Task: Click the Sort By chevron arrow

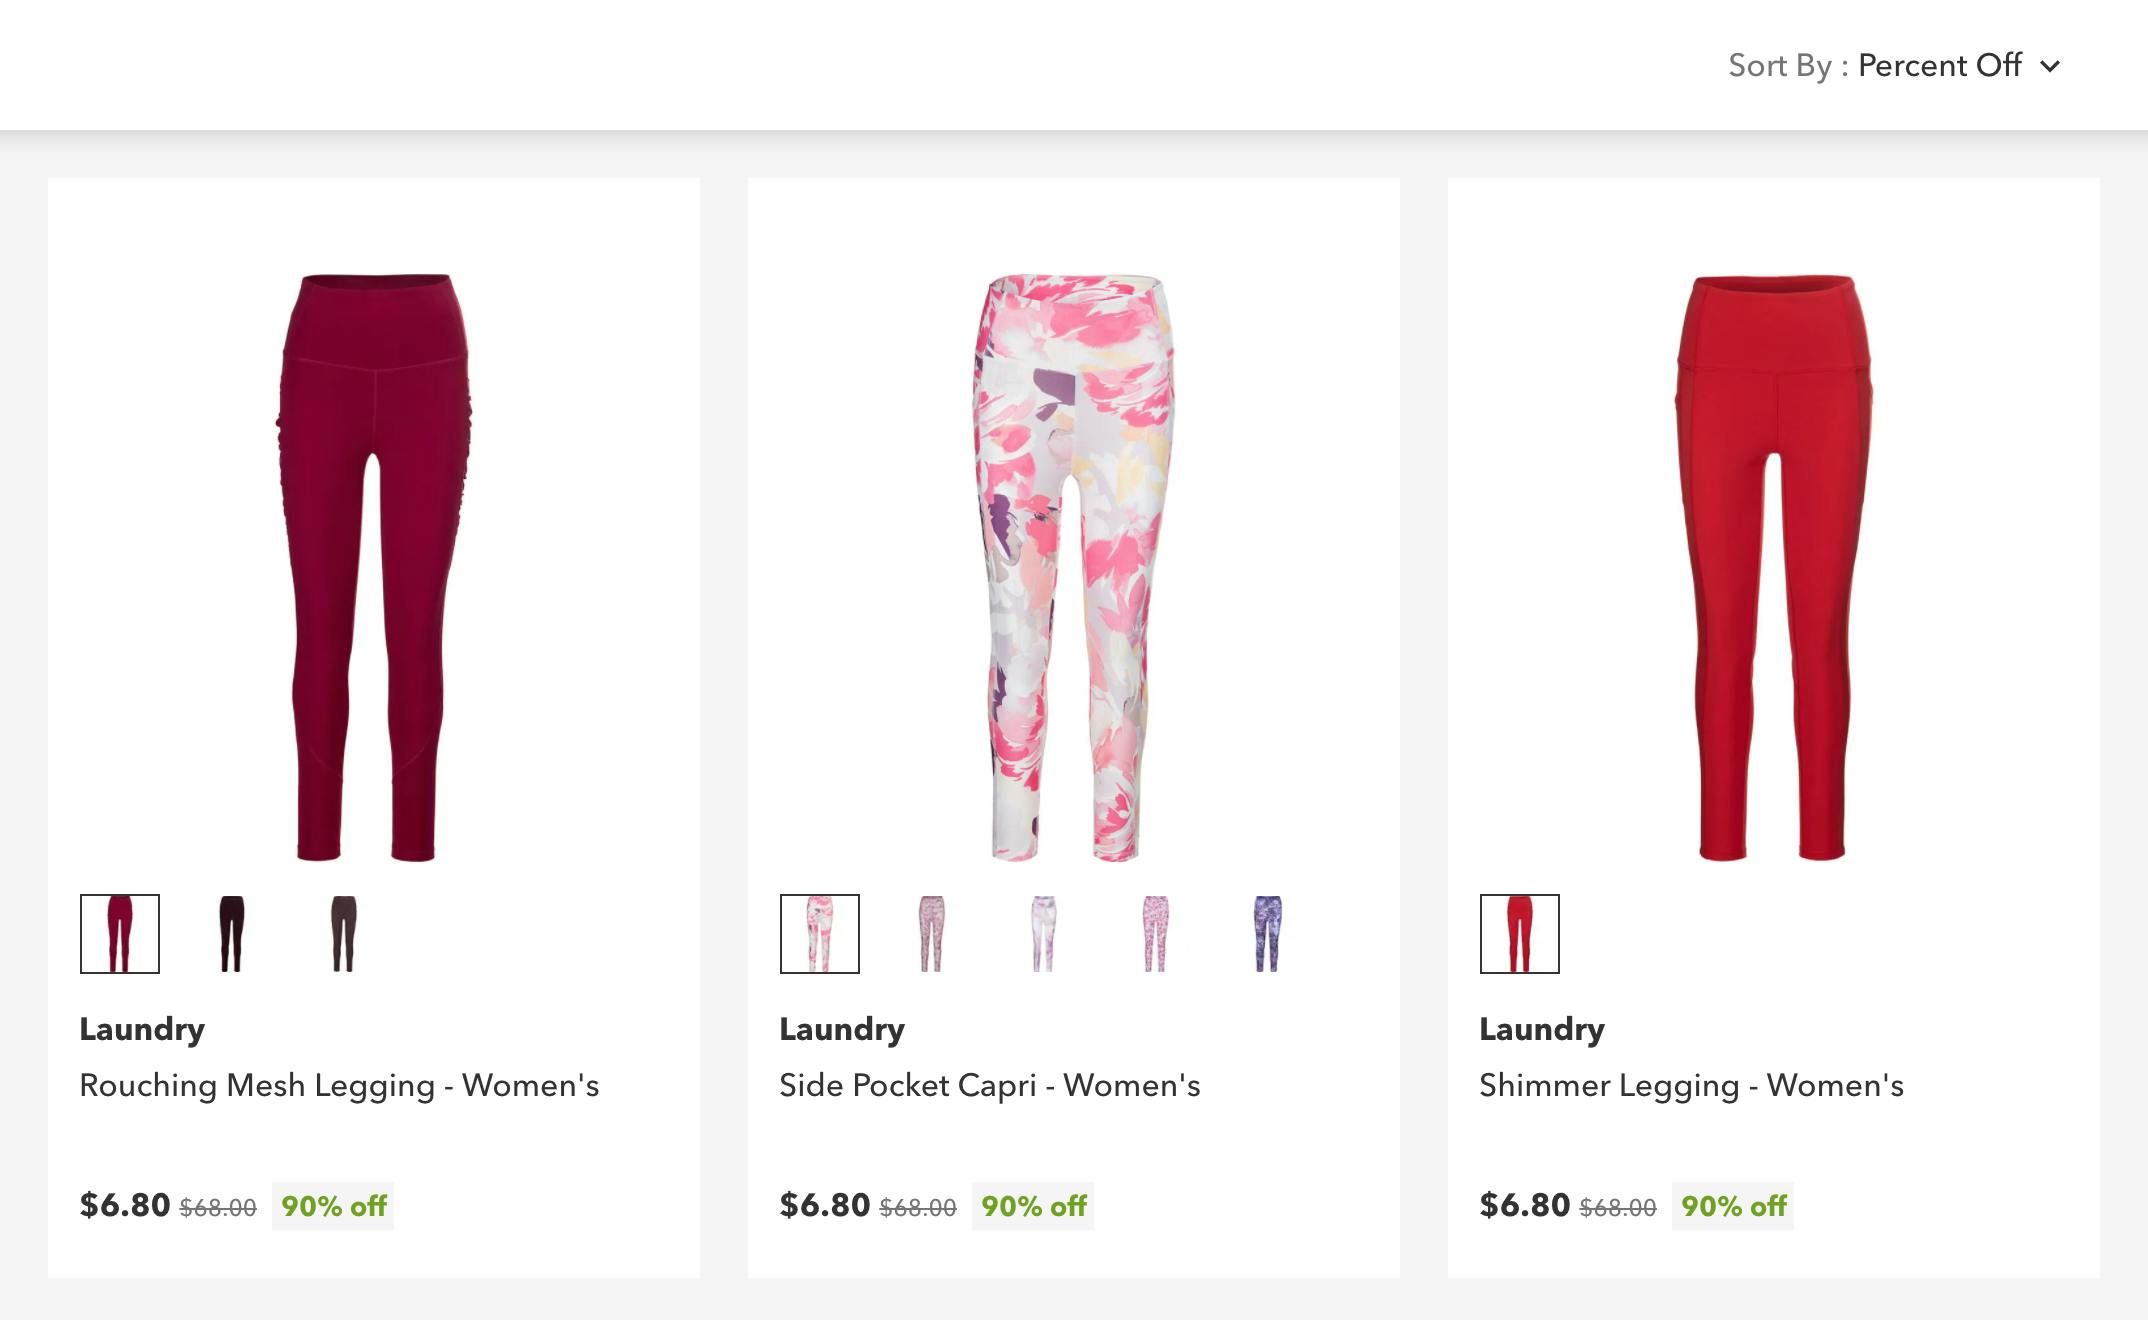Action: (2050, 67)
